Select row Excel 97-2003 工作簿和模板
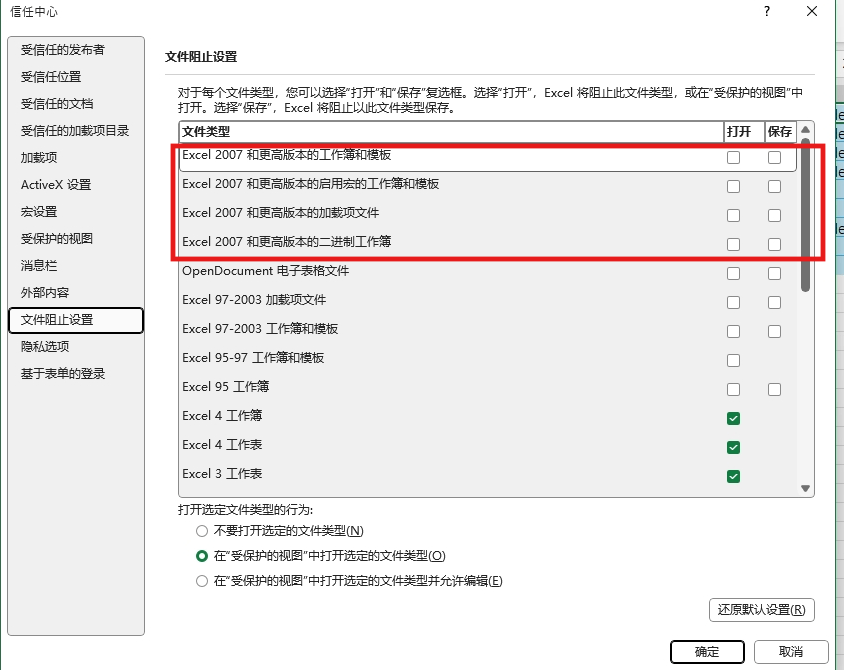 coord(488,330)
